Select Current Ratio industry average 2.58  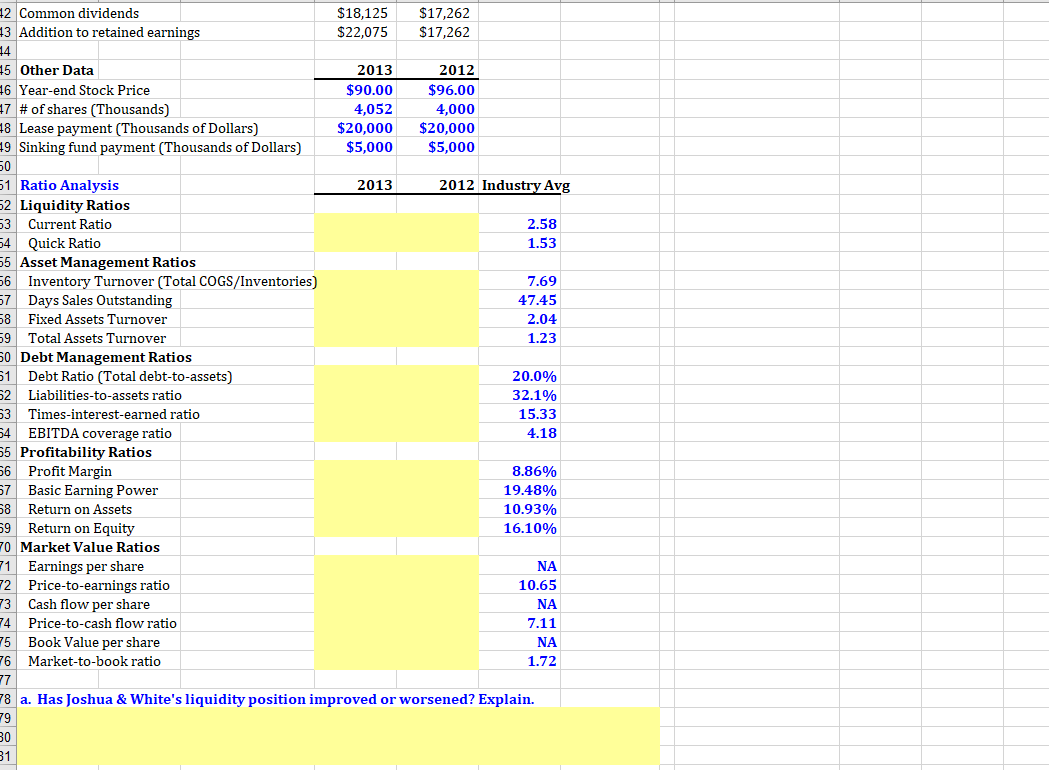[542, 224]
